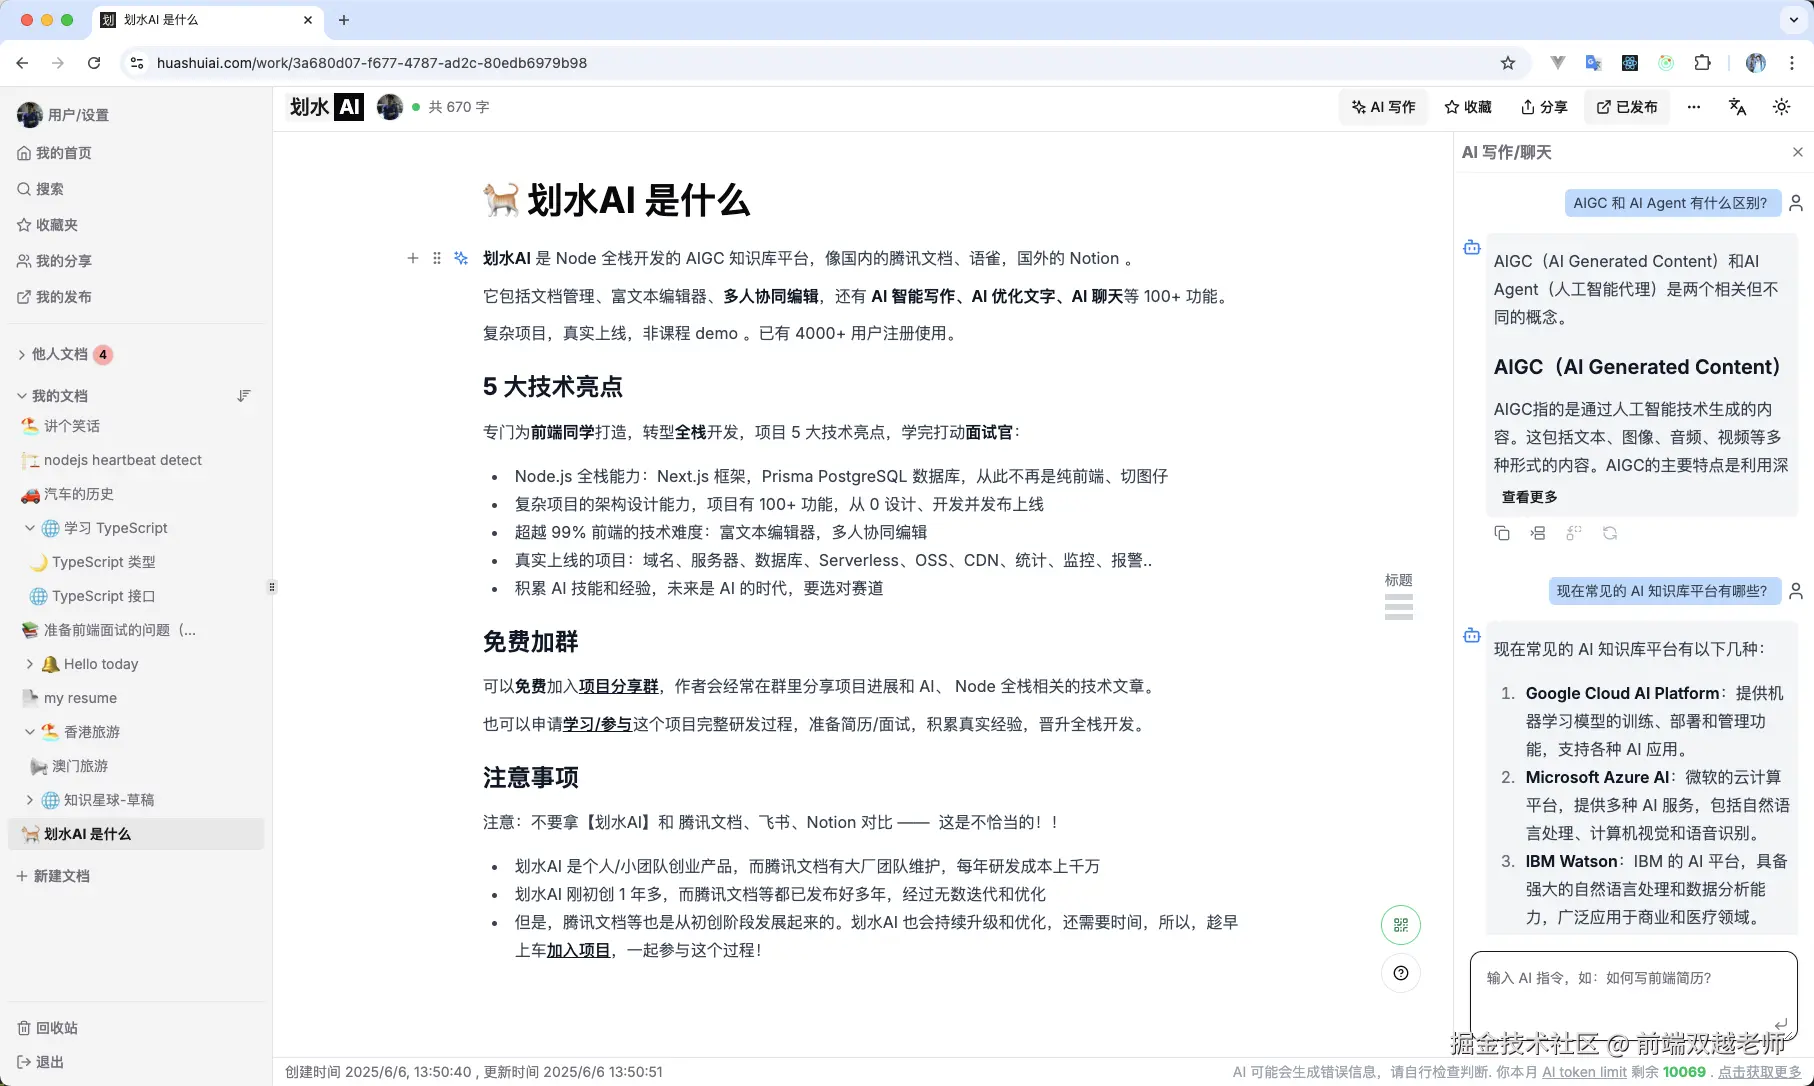Regenerate the AI answer with the refresh icon
1814x1086 pixels.
point(1611,533)
